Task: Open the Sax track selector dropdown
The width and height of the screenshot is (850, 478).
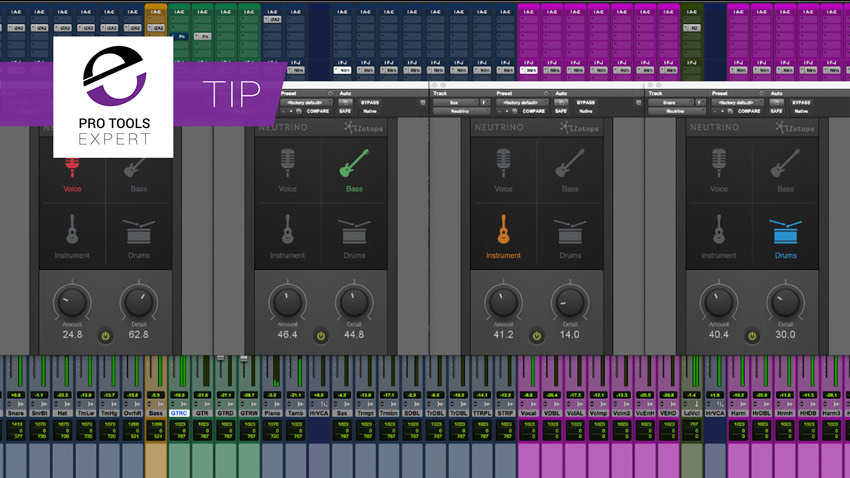Action: point(454,102)
